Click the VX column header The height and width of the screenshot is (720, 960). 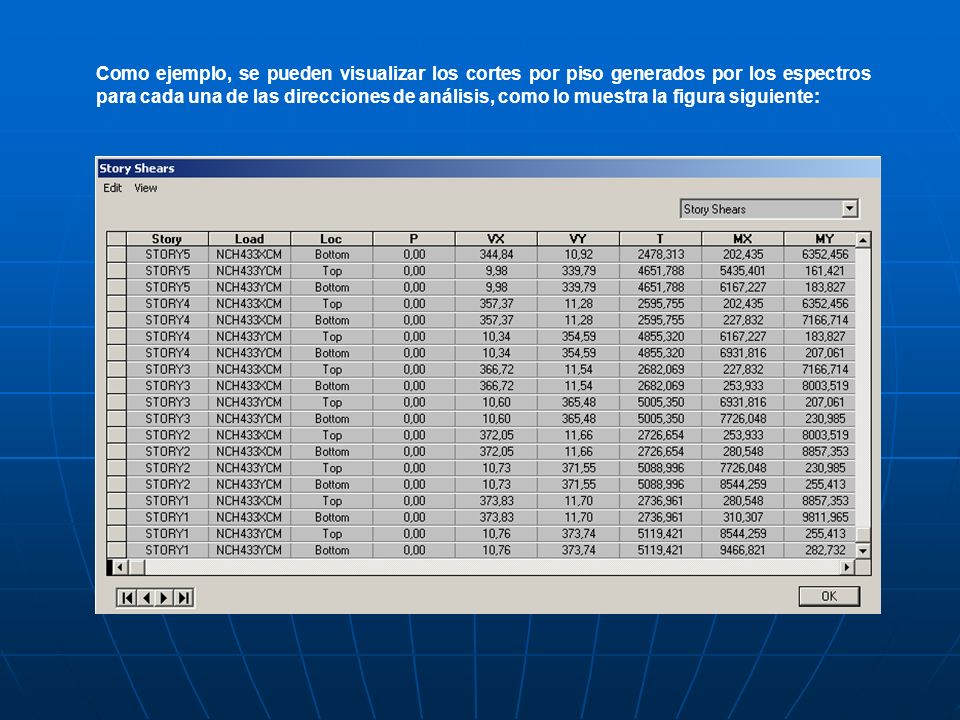tap(496, 239)
